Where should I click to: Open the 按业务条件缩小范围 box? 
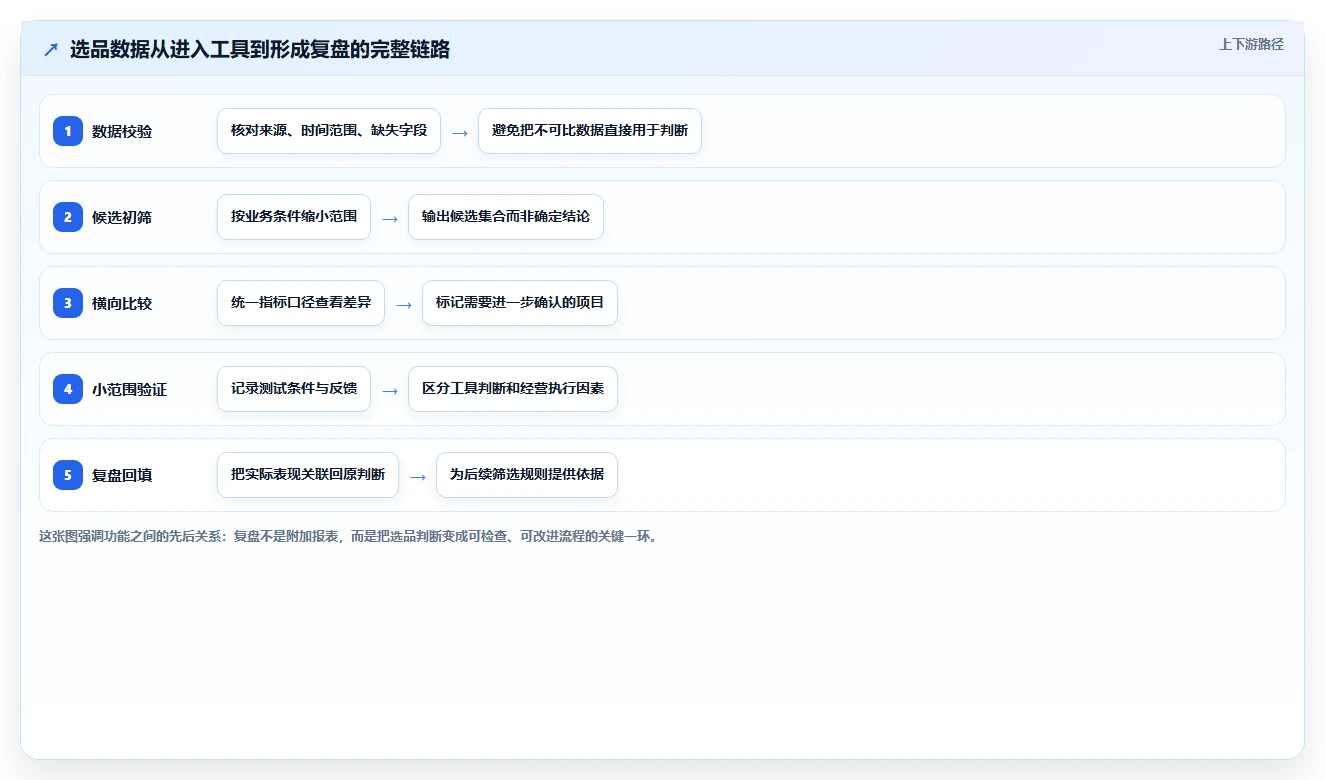[294, 217]
